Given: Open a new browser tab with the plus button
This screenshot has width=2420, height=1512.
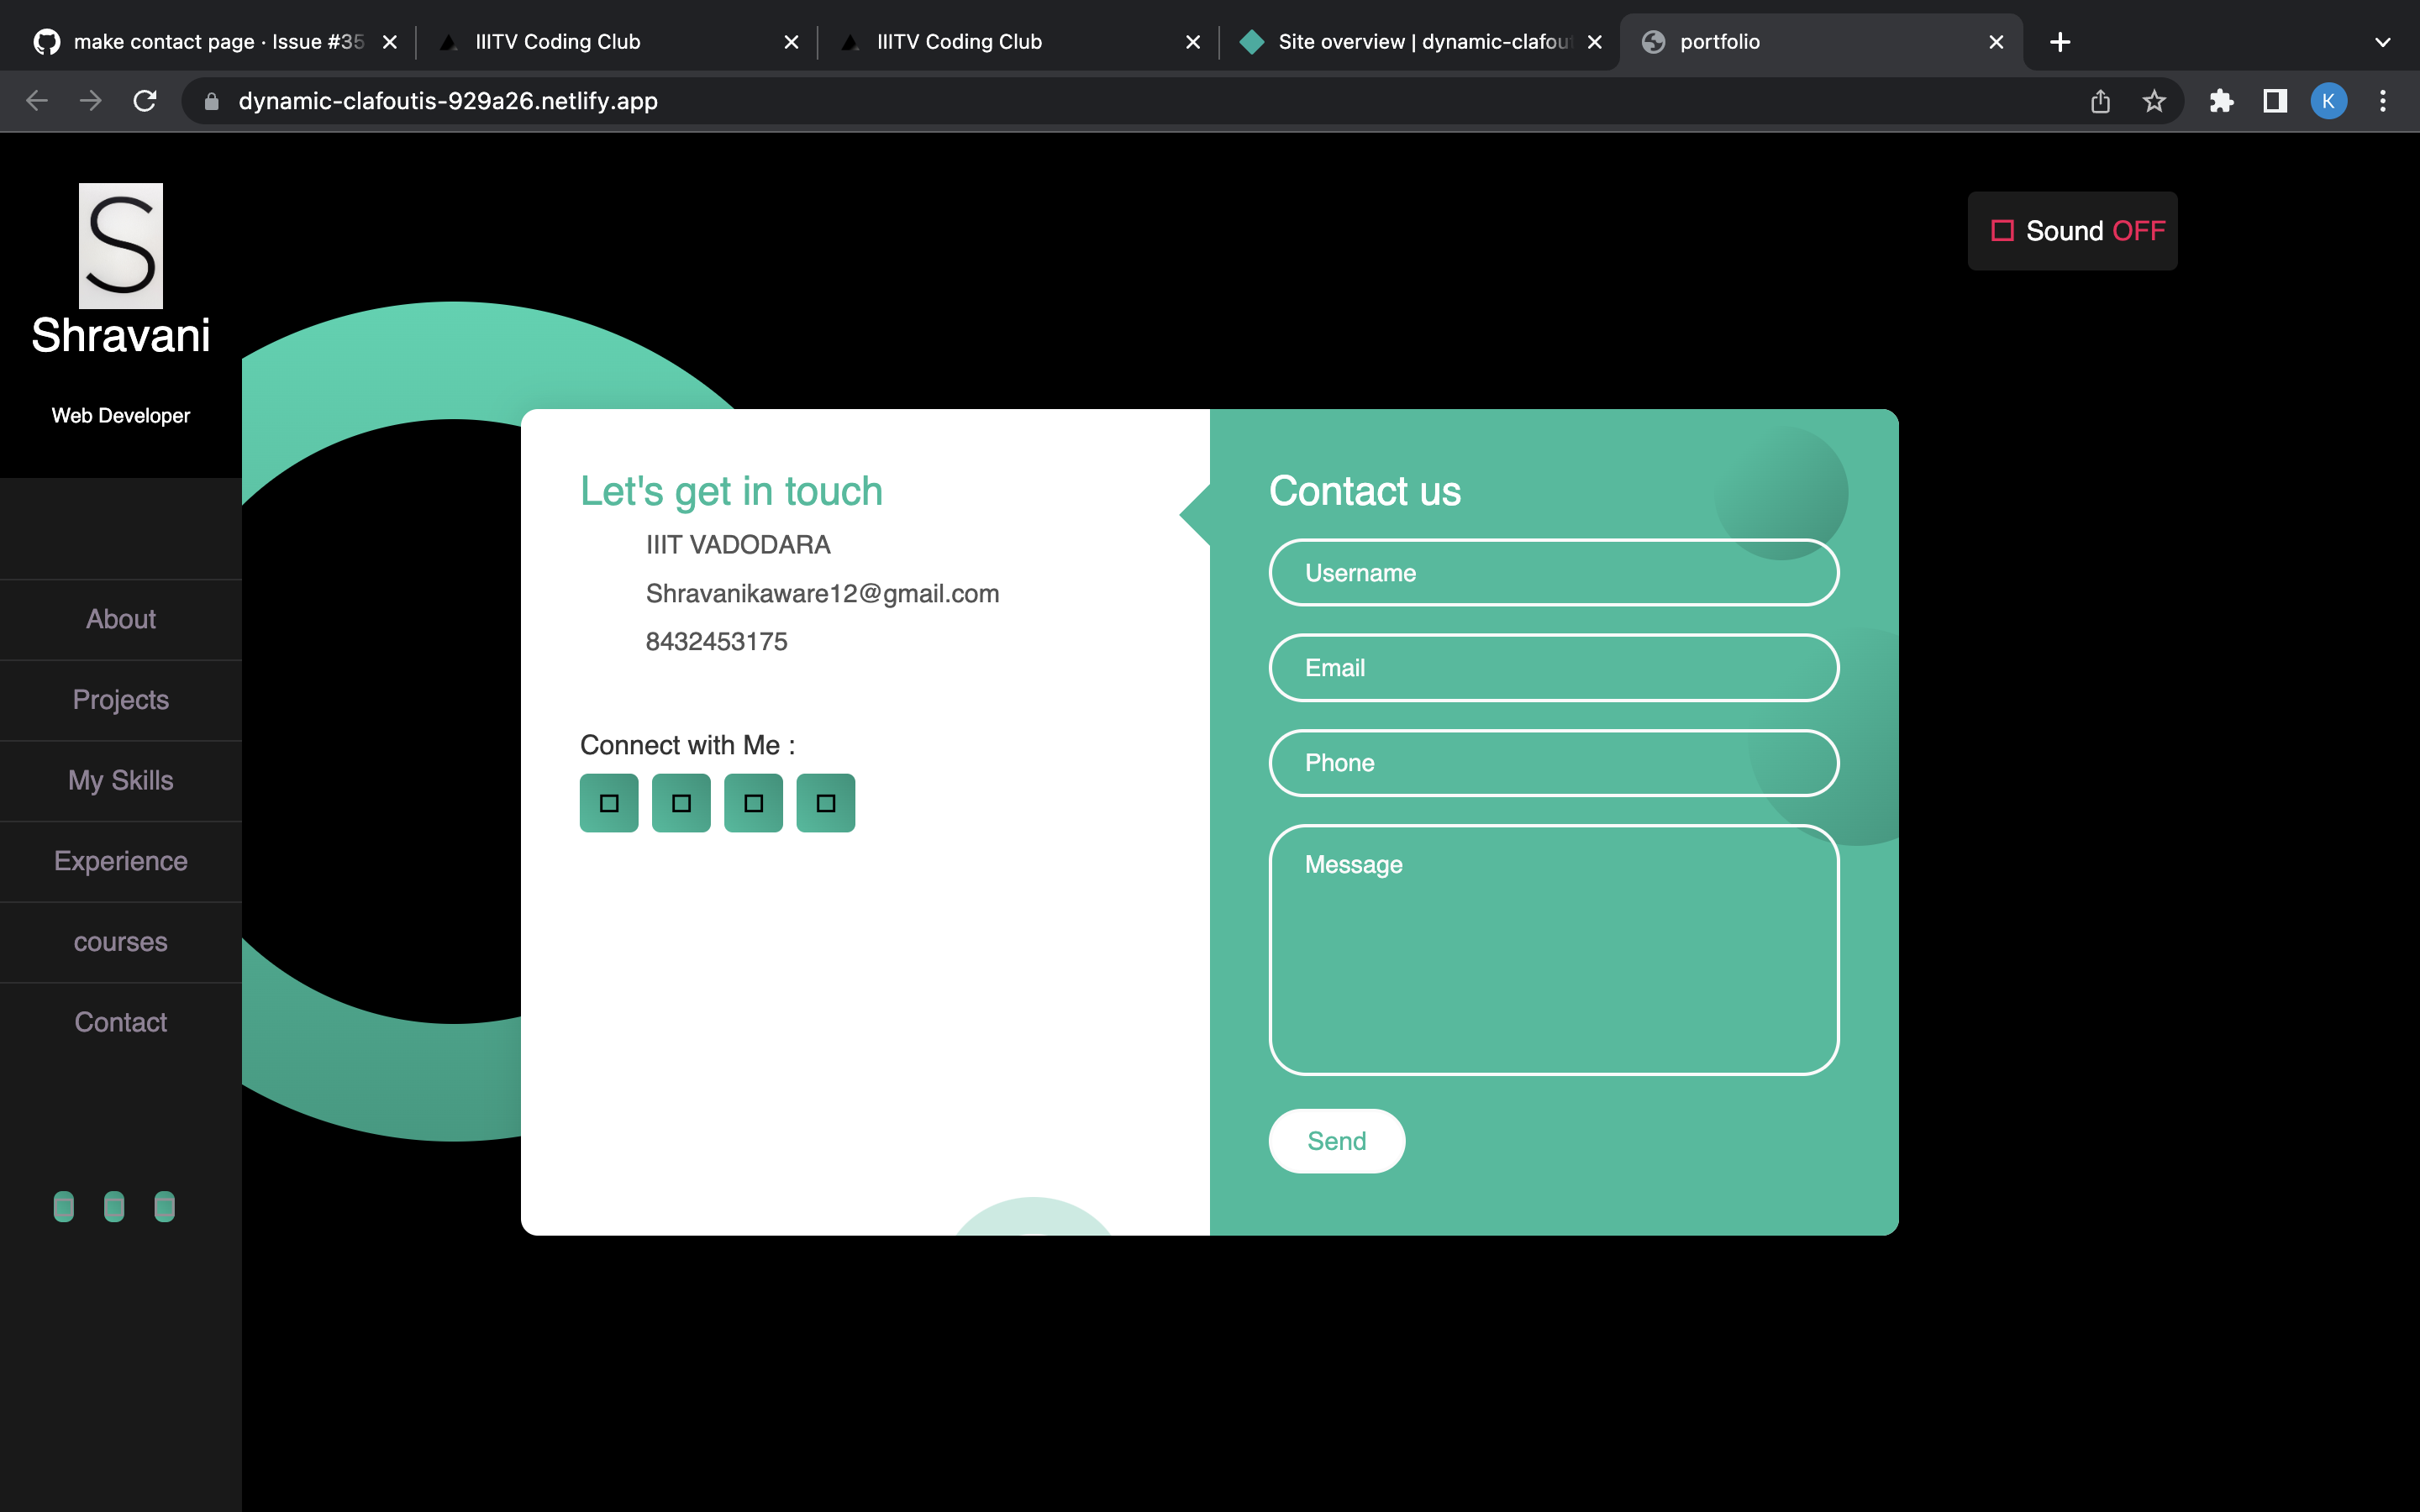Looking at the screenshot, I should (2060, 42).
